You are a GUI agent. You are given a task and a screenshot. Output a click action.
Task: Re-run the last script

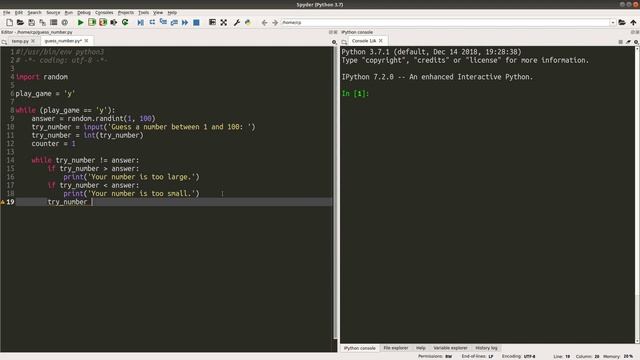(125, 22)
